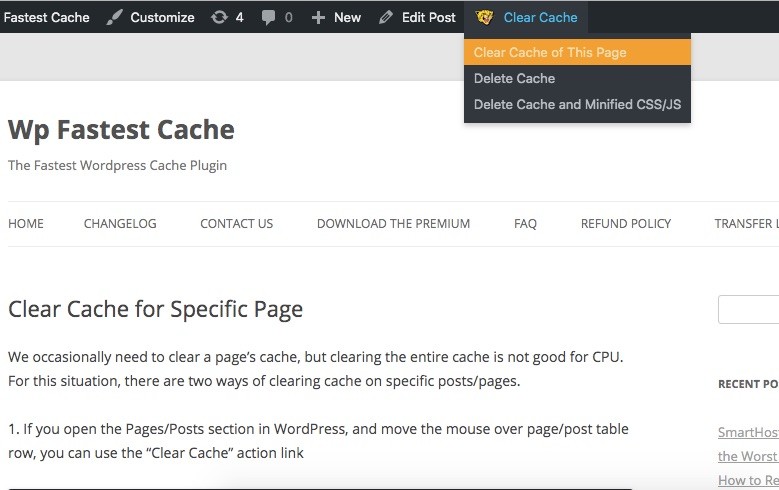Click the Wp Fastest Cache site title
This screenshot has height=490, width=779.
(x=121, y=129)
